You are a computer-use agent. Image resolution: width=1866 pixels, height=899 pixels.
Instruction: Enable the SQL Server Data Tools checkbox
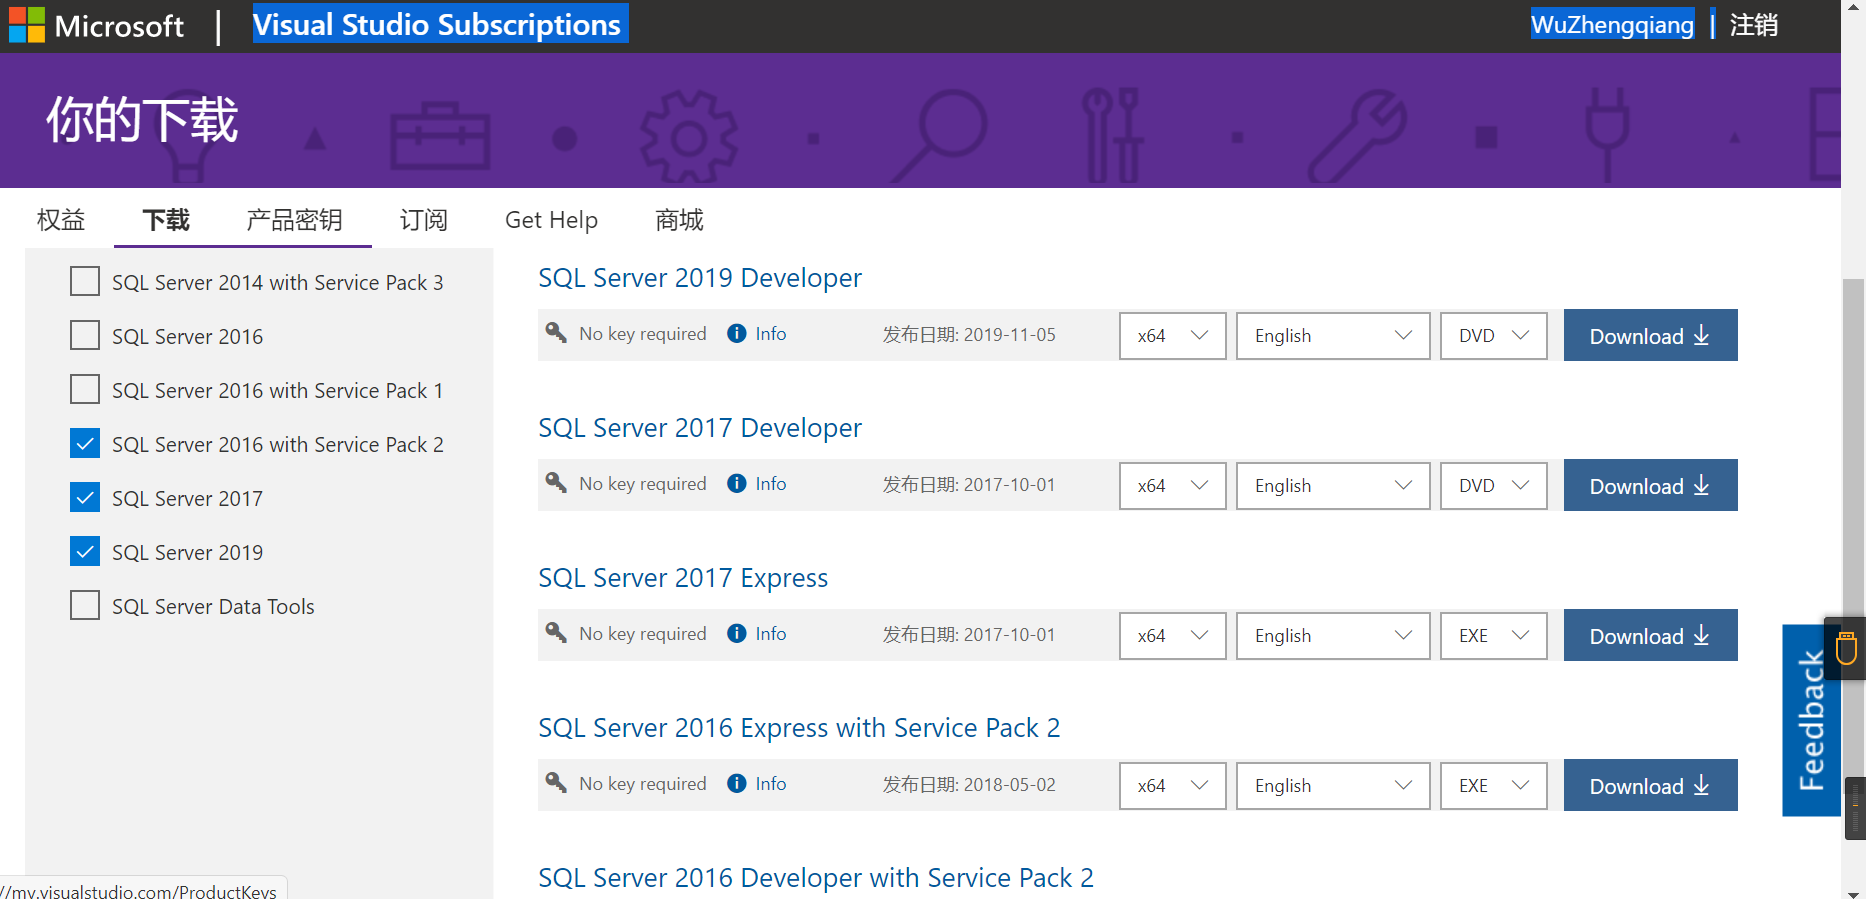[x=85, y=606]
